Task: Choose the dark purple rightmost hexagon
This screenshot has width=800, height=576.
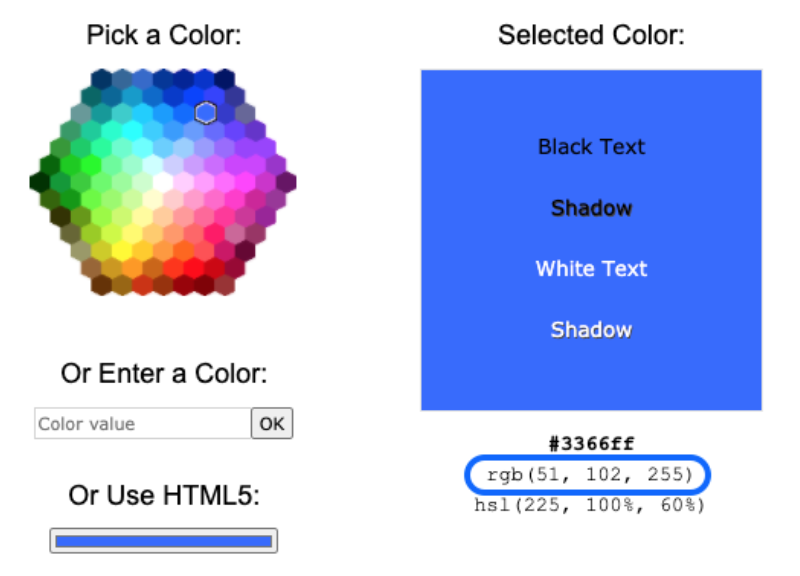Action: [286, 182]
